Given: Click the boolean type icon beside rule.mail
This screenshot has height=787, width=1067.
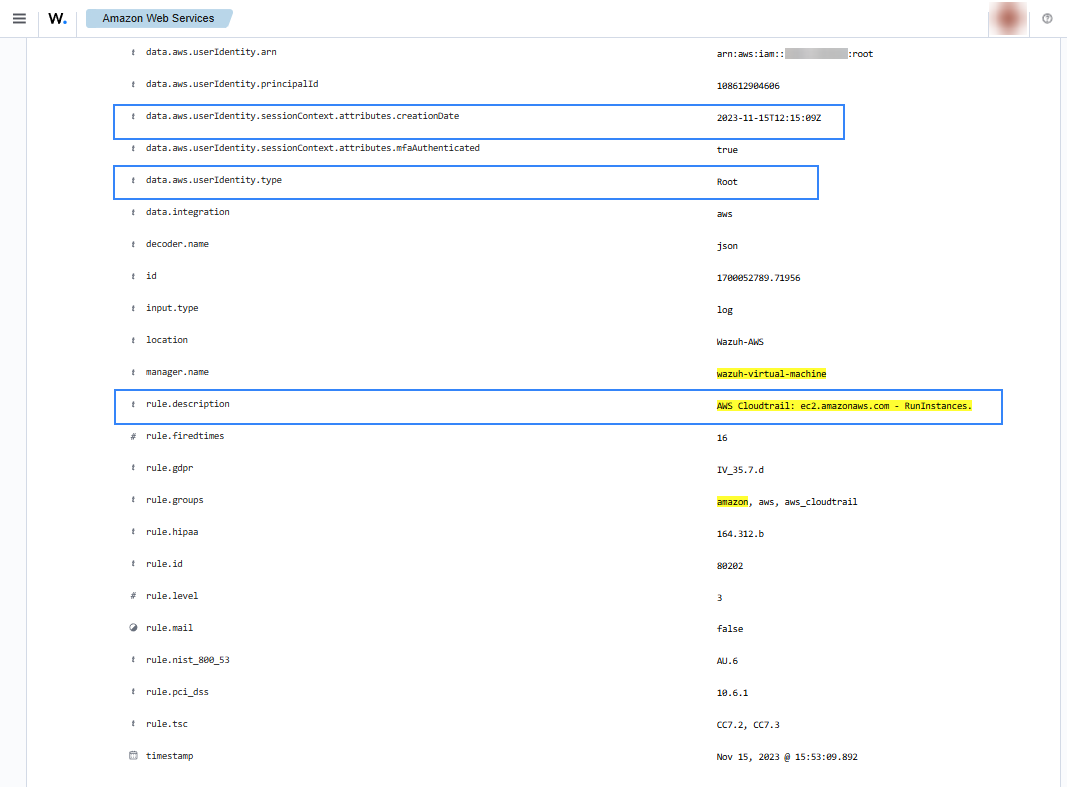Looking at the screenshot, I should click(x=133, y=628).
